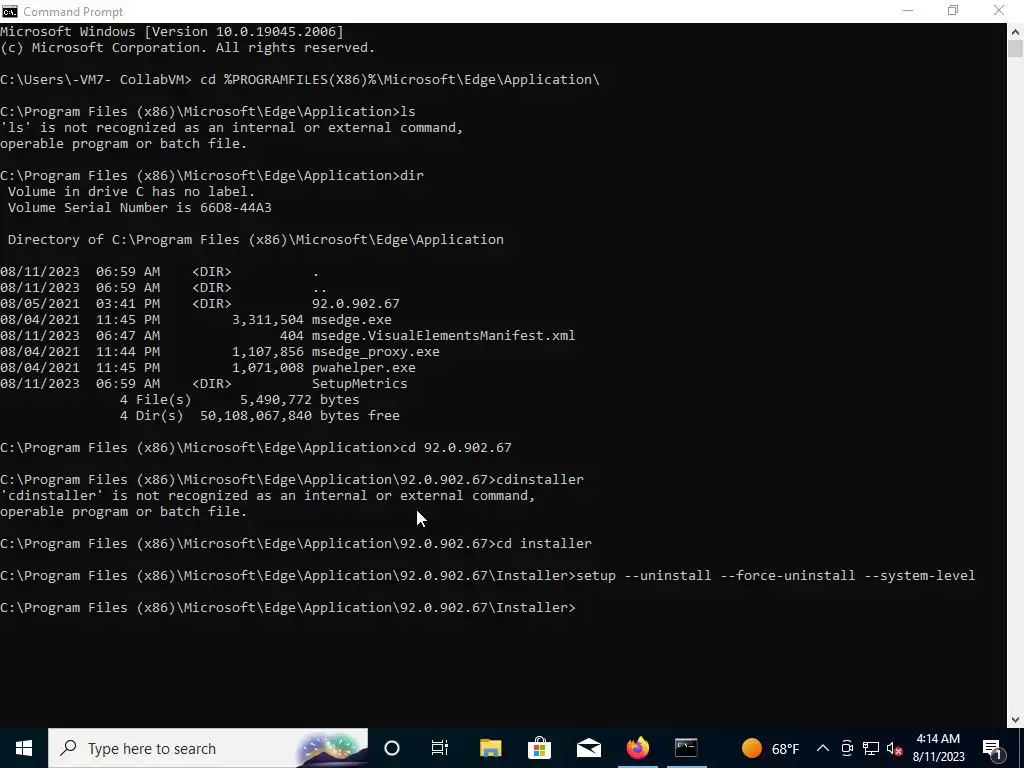Image resolution: width=1024 pixels, height=768 pixels.
Task: Click the 'pwahelper.exe' entry
Action: click(364, 367)
